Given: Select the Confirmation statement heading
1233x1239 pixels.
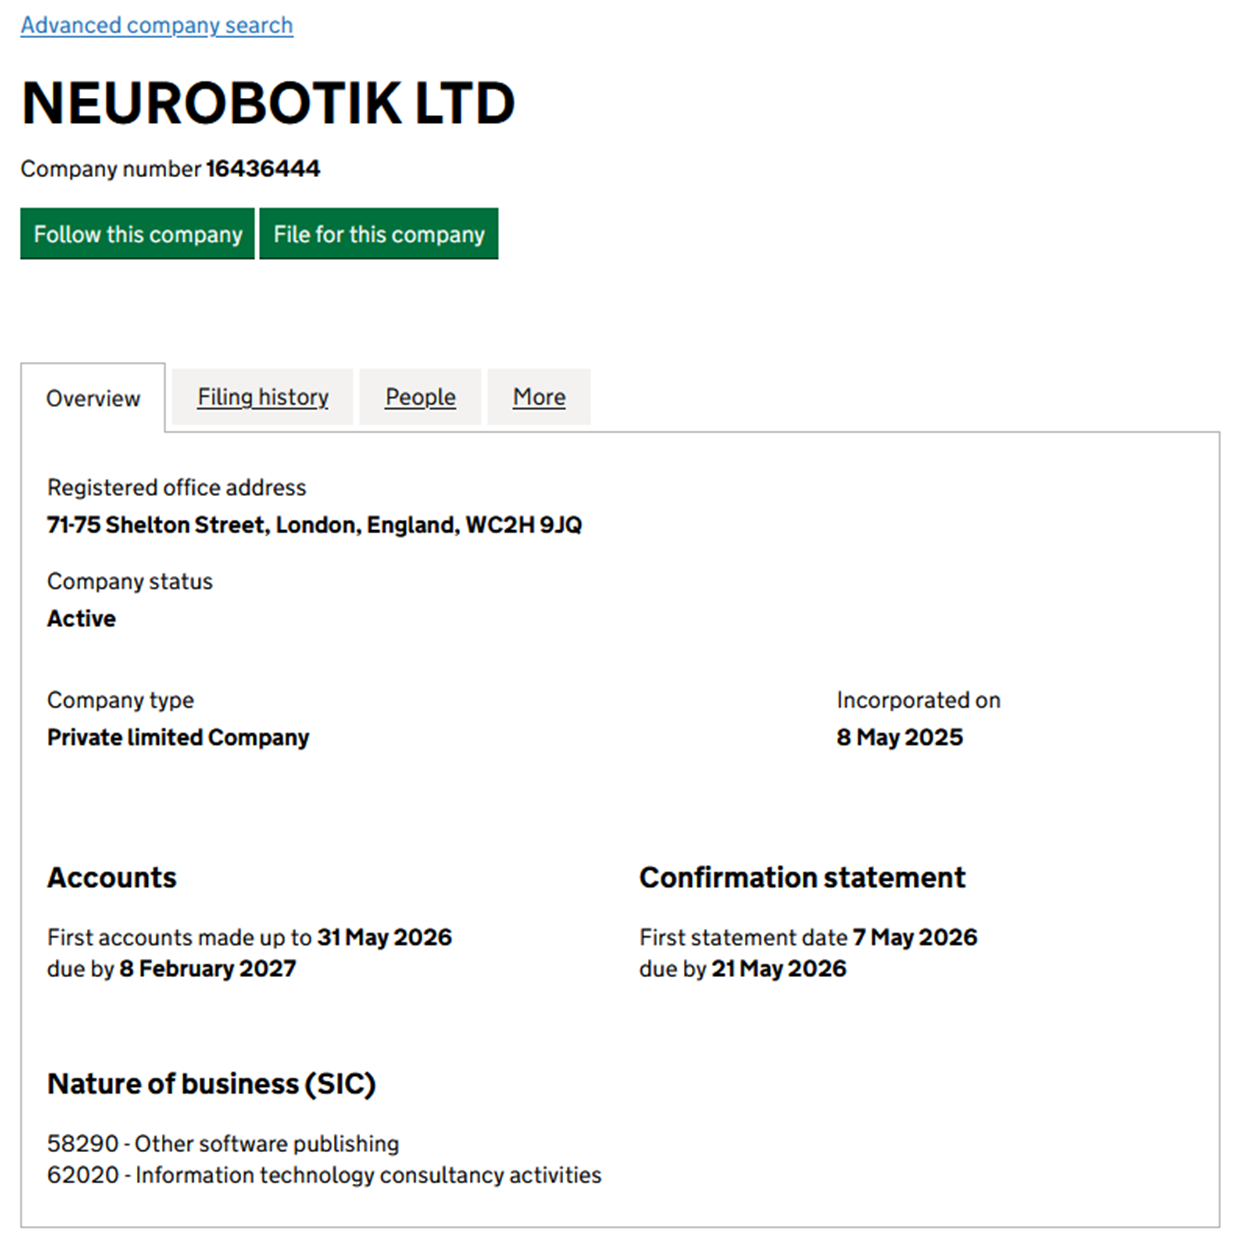Looking at the screenshot, I should coord(801,877).
